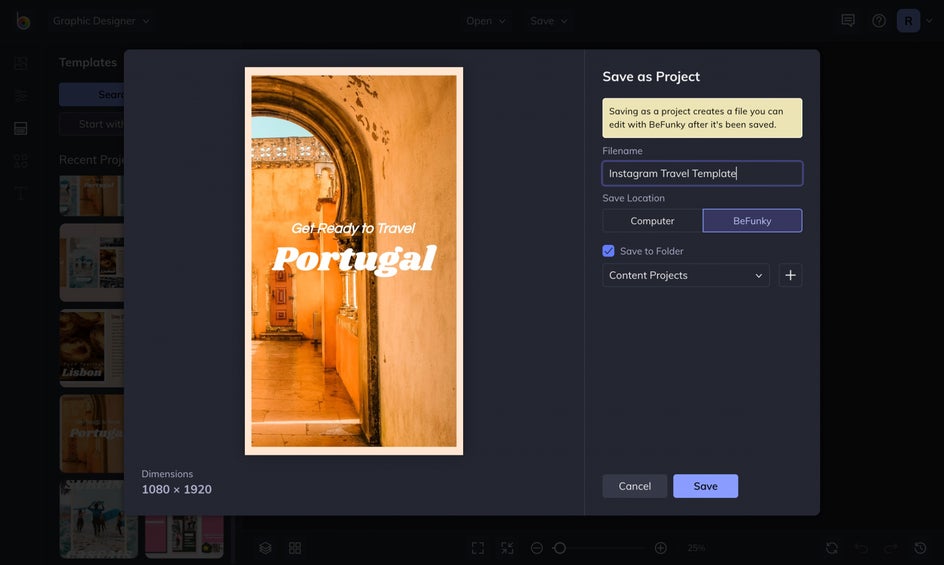The image size is (944, 565).
Task: Expand the Open menu in top bar
Action: pyautogui.click(x=486, y=21)
